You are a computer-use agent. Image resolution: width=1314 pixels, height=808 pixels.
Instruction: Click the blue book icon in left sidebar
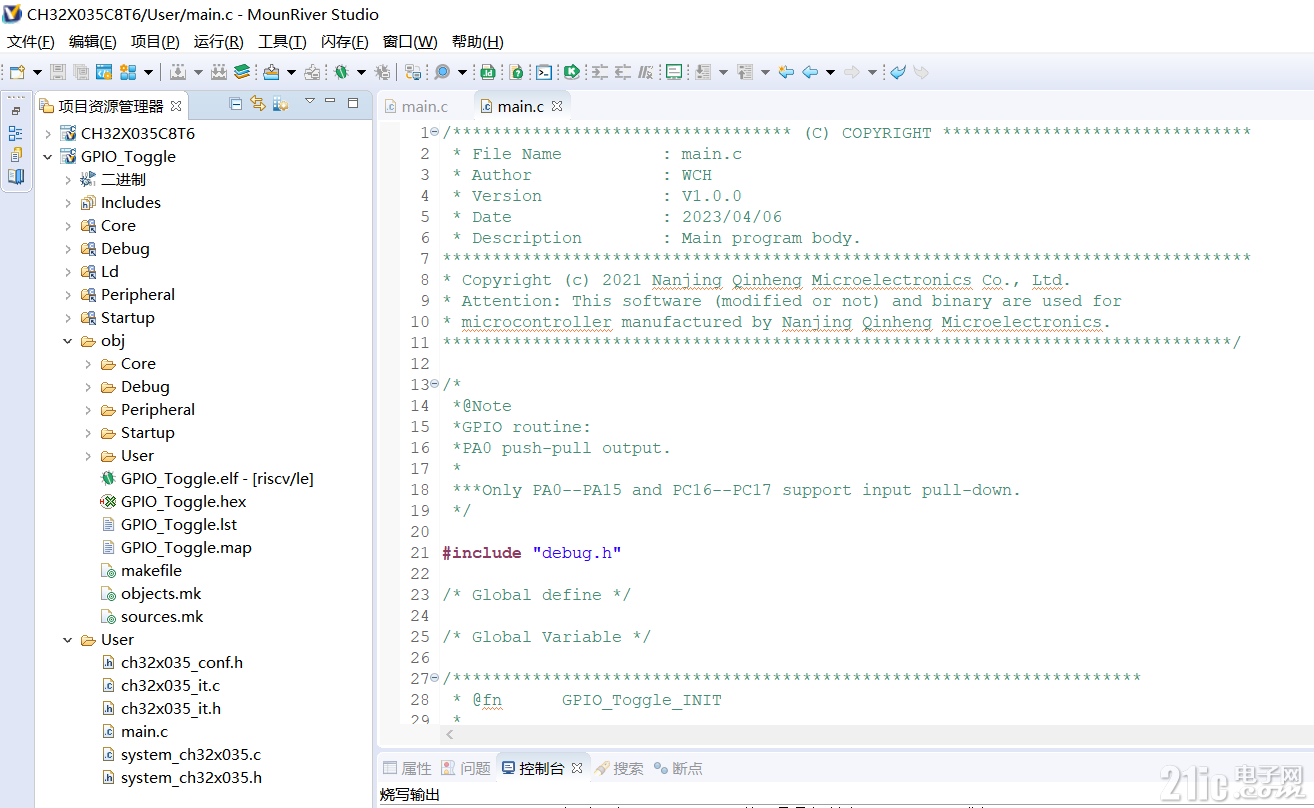[x=16, y=177]
